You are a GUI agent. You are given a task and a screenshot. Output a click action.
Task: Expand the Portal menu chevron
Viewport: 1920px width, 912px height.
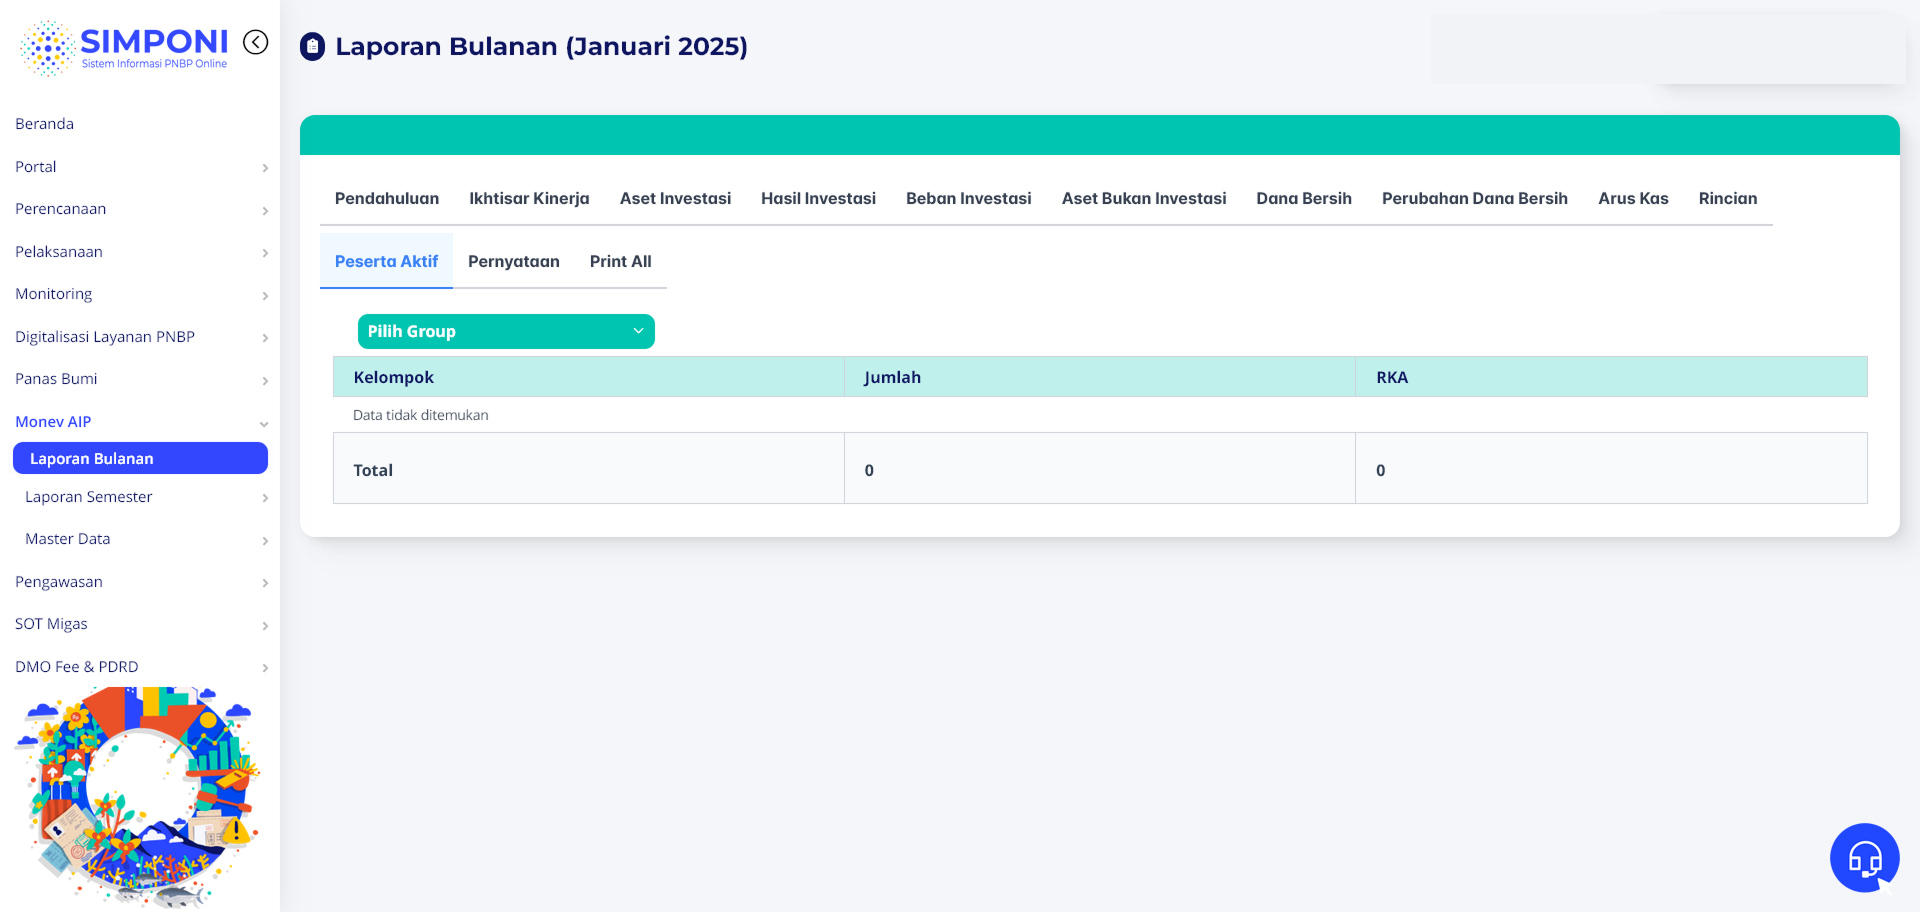point(265,168)
